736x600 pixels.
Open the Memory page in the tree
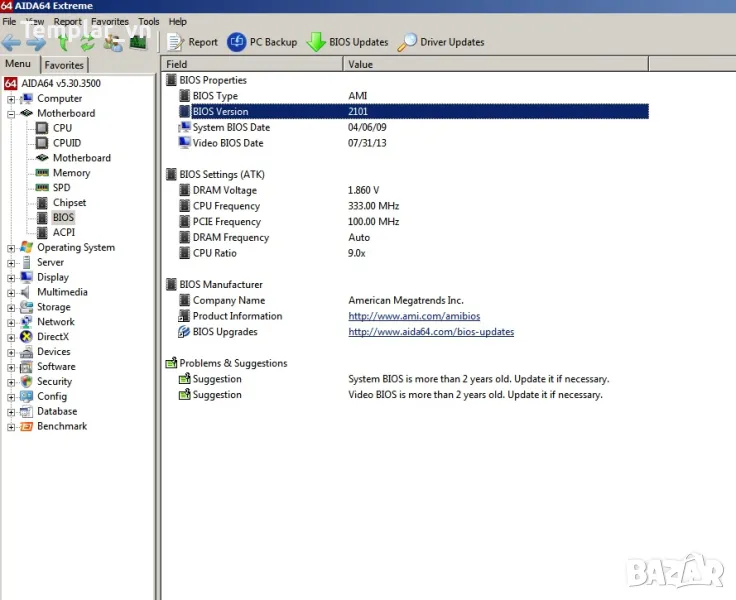pos(71,173)
